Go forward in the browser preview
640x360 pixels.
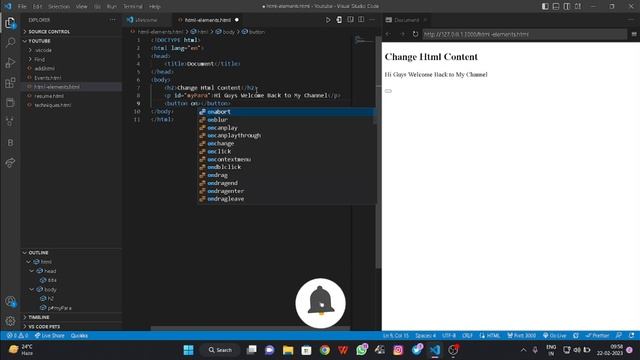point(402,34)
